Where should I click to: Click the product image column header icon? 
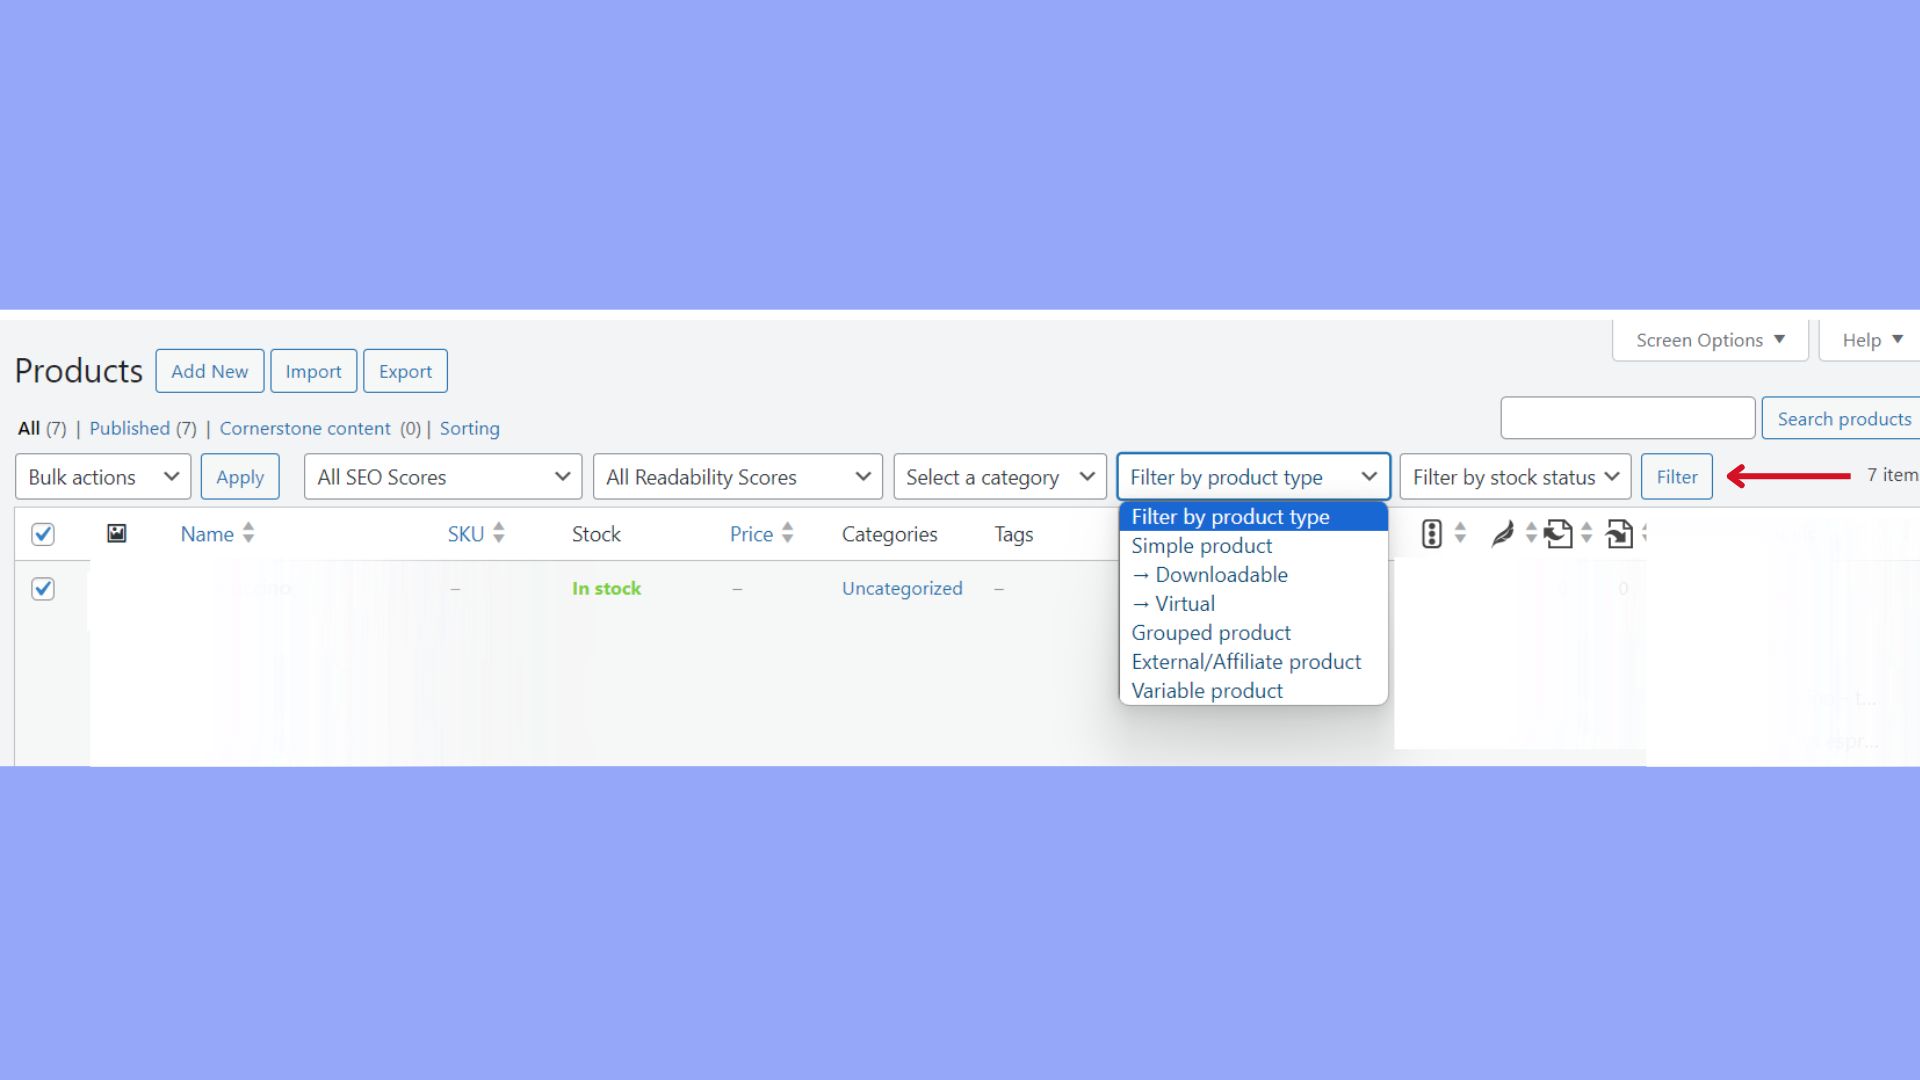point(117,533)
